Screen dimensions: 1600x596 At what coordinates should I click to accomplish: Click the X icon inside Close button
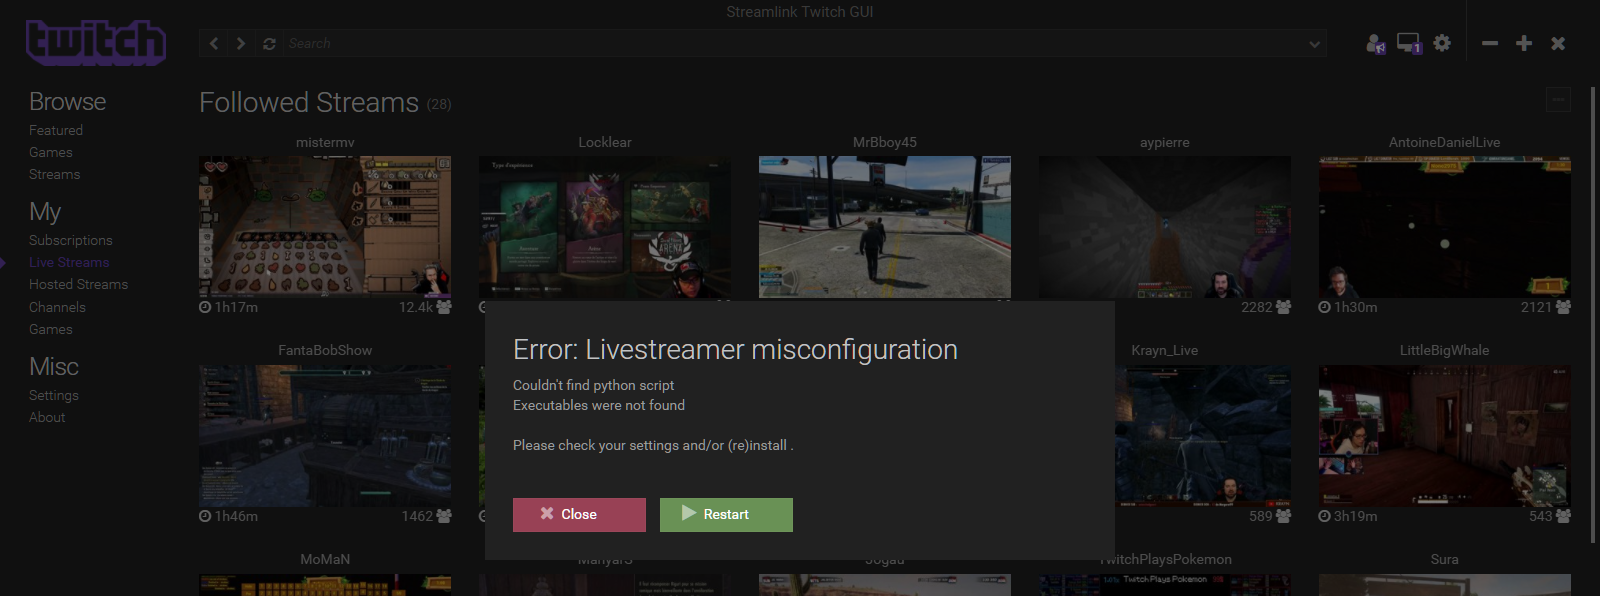click(x=547, y=513)
